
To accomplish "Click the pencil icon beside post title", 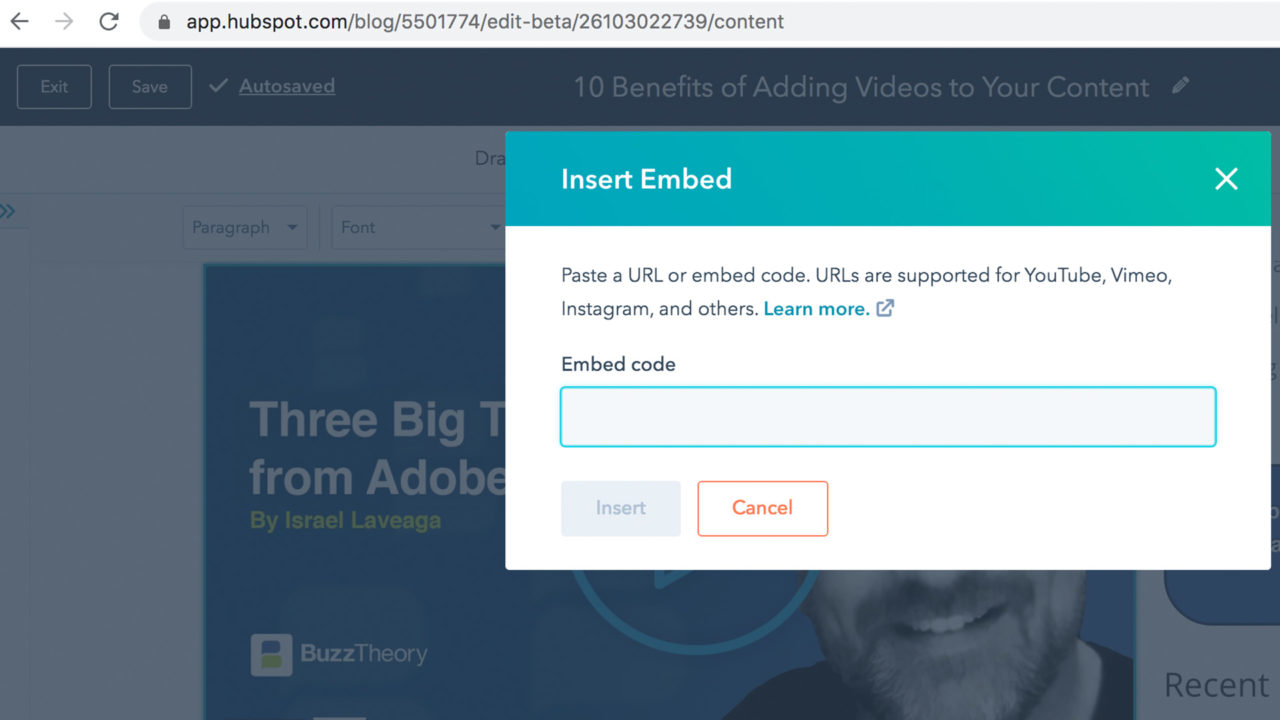I will 1181,86.
